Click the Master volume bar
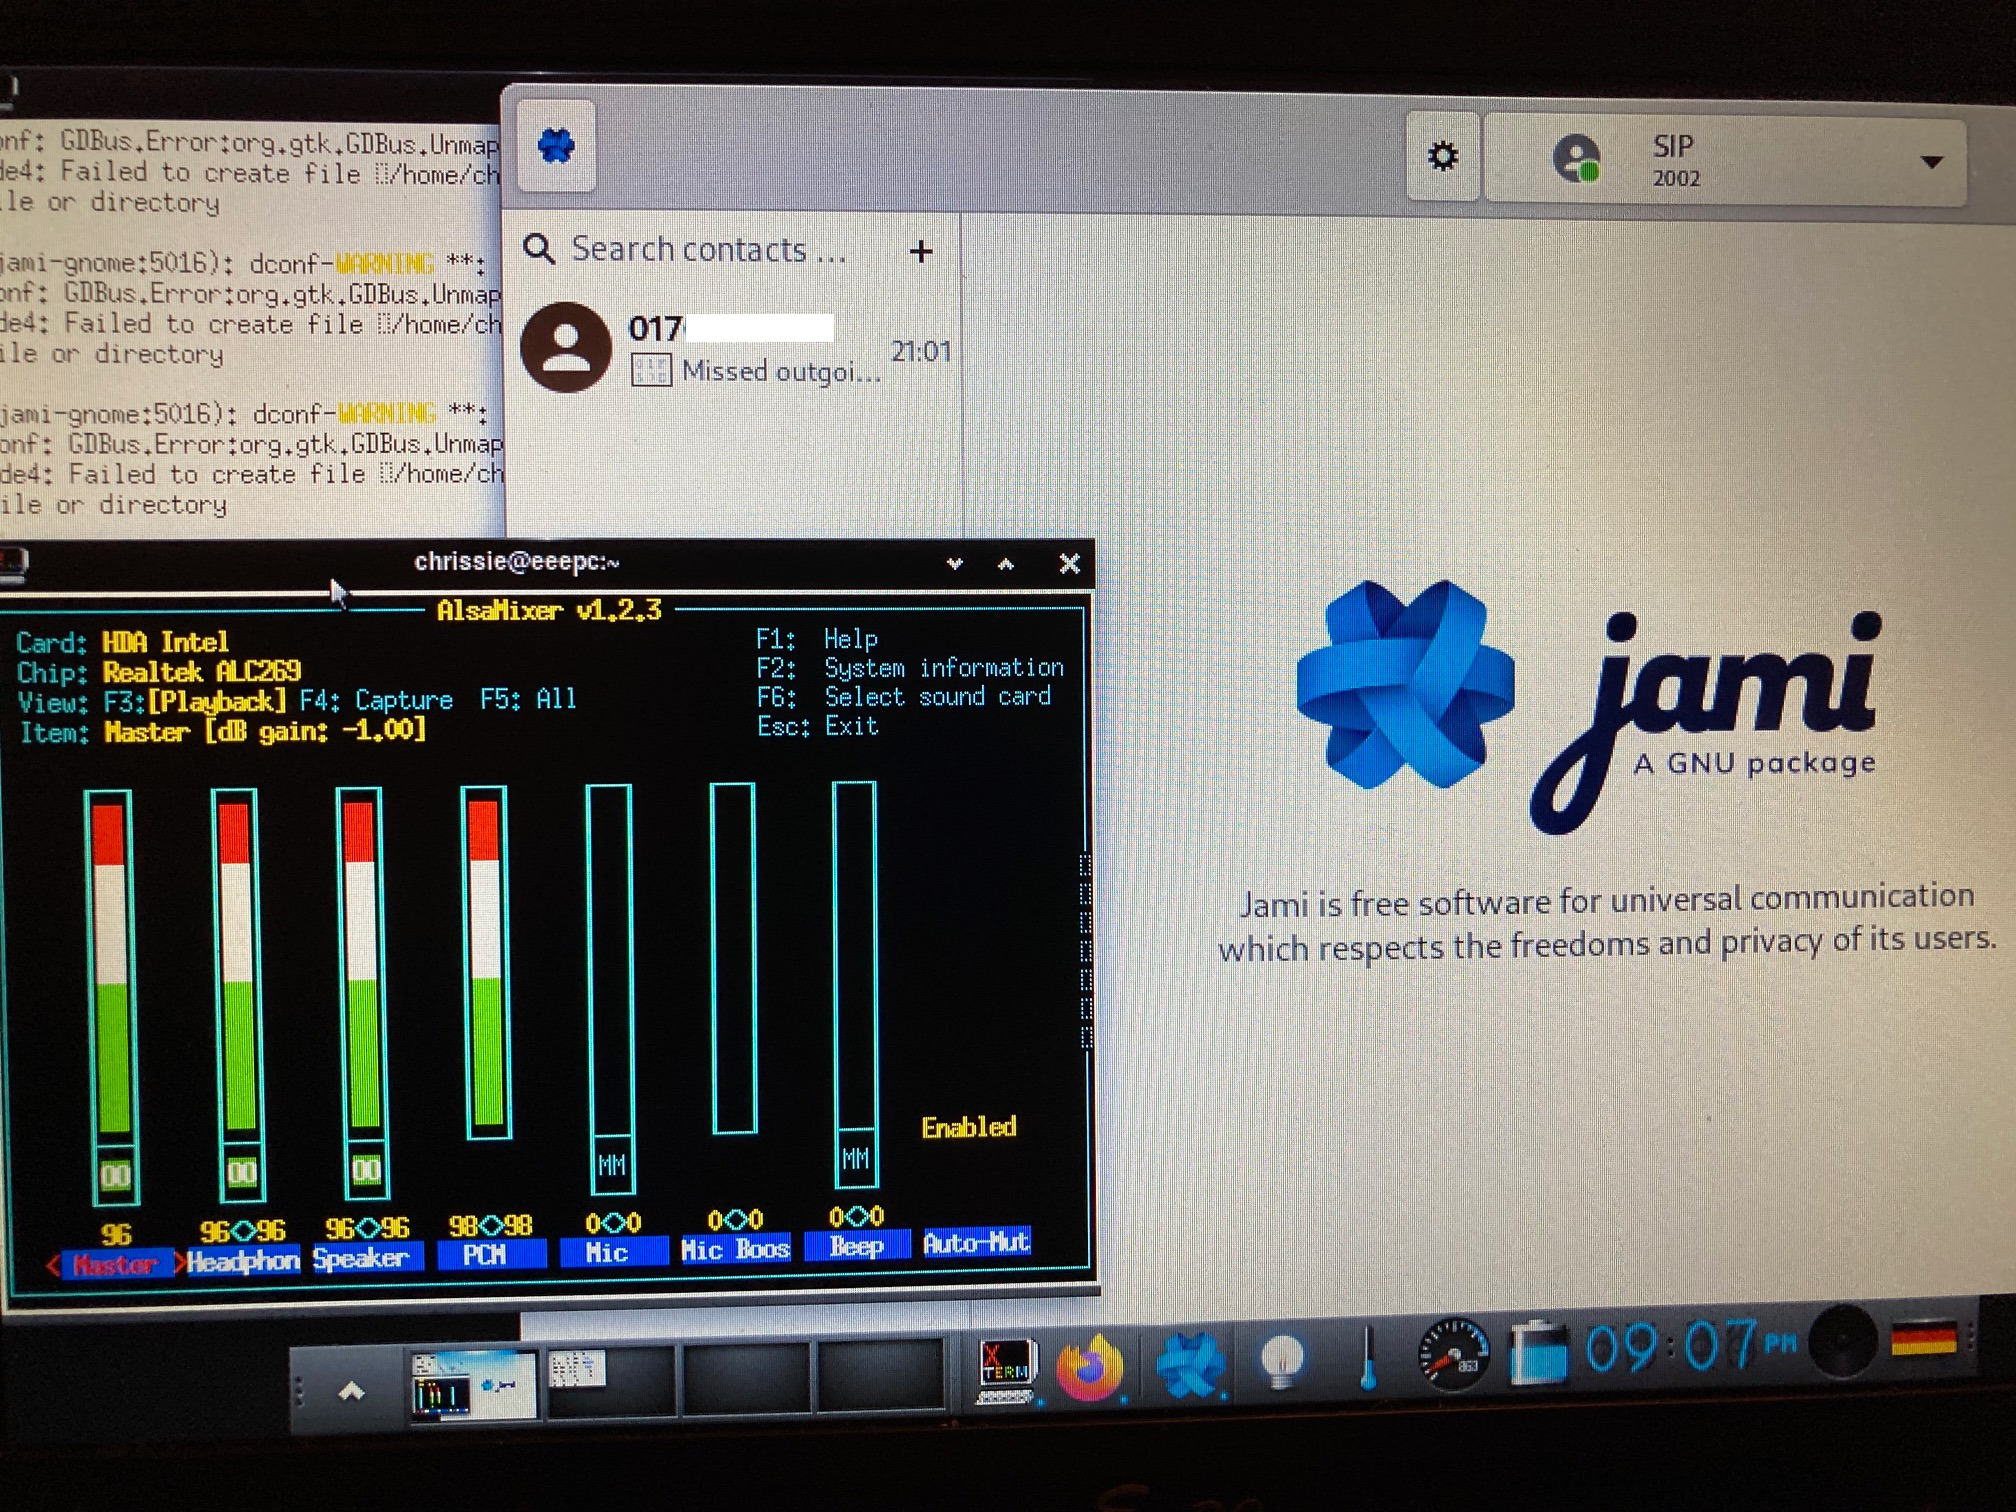2016x1512 pixels. (110, 968)
